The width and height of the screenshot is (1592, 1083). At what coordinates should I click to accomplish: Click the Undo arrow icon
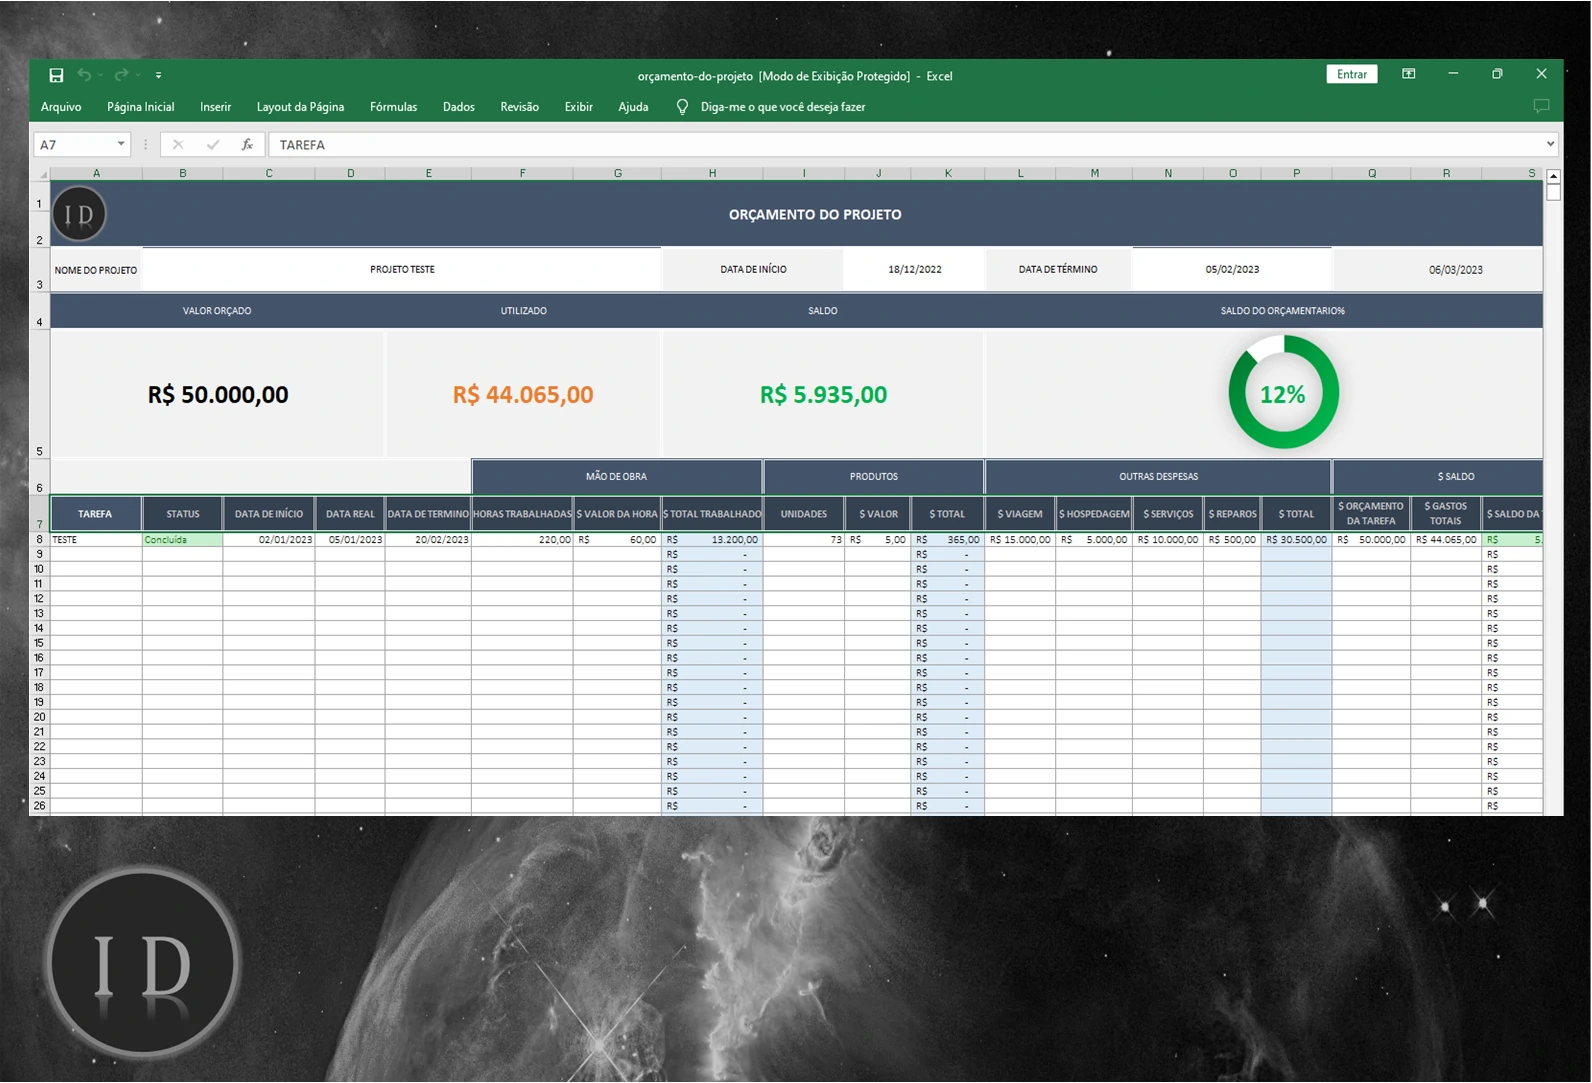(85, 75)
